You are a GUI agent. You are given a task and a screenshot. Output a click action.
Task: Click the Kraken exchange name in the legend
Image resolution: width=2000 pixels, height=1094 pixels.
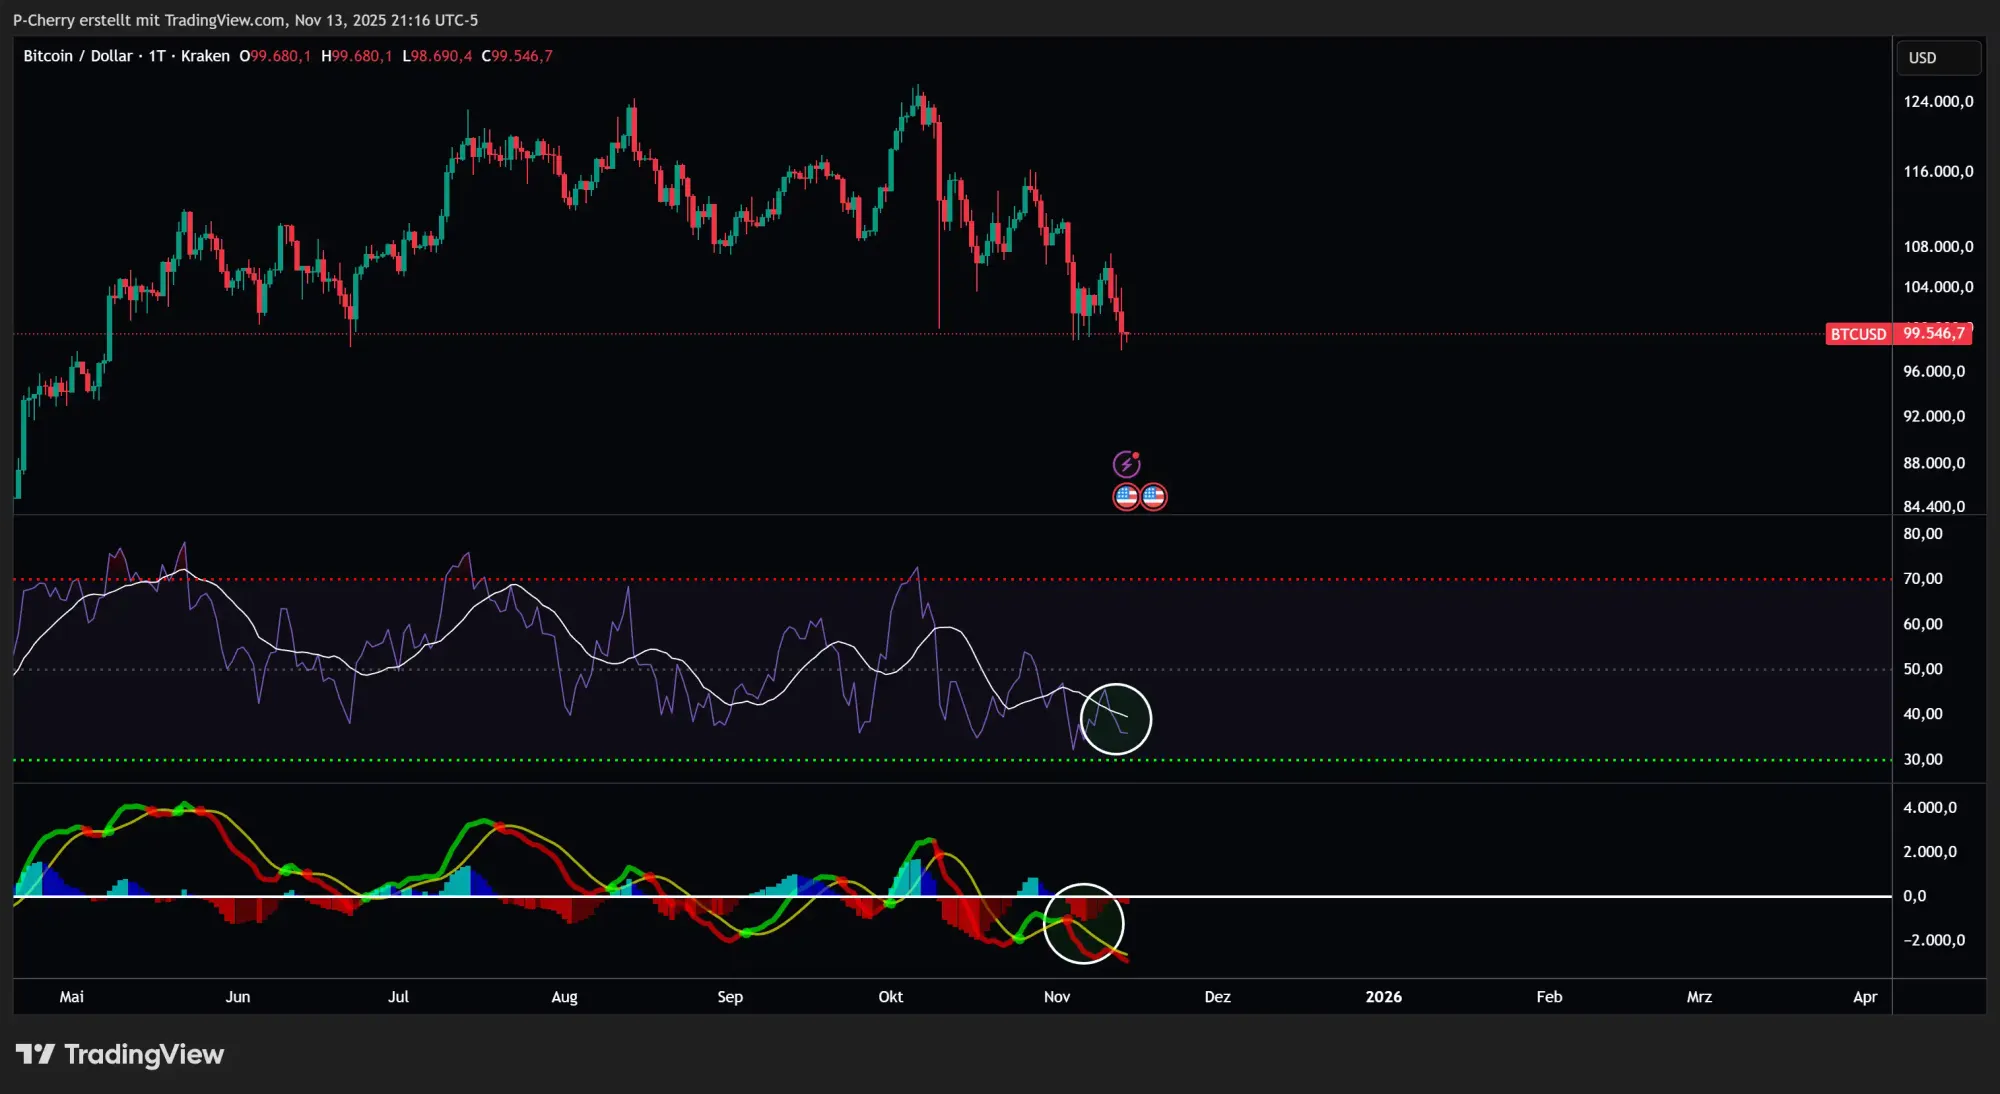point(204,56)
